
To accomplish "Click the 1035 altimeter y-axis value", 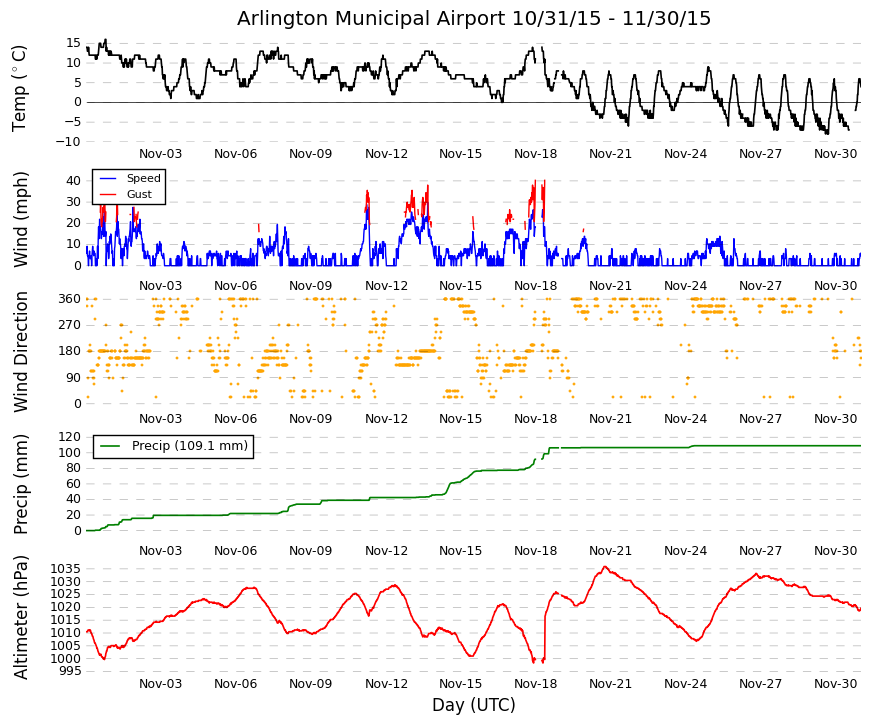I will pos(66,569).
